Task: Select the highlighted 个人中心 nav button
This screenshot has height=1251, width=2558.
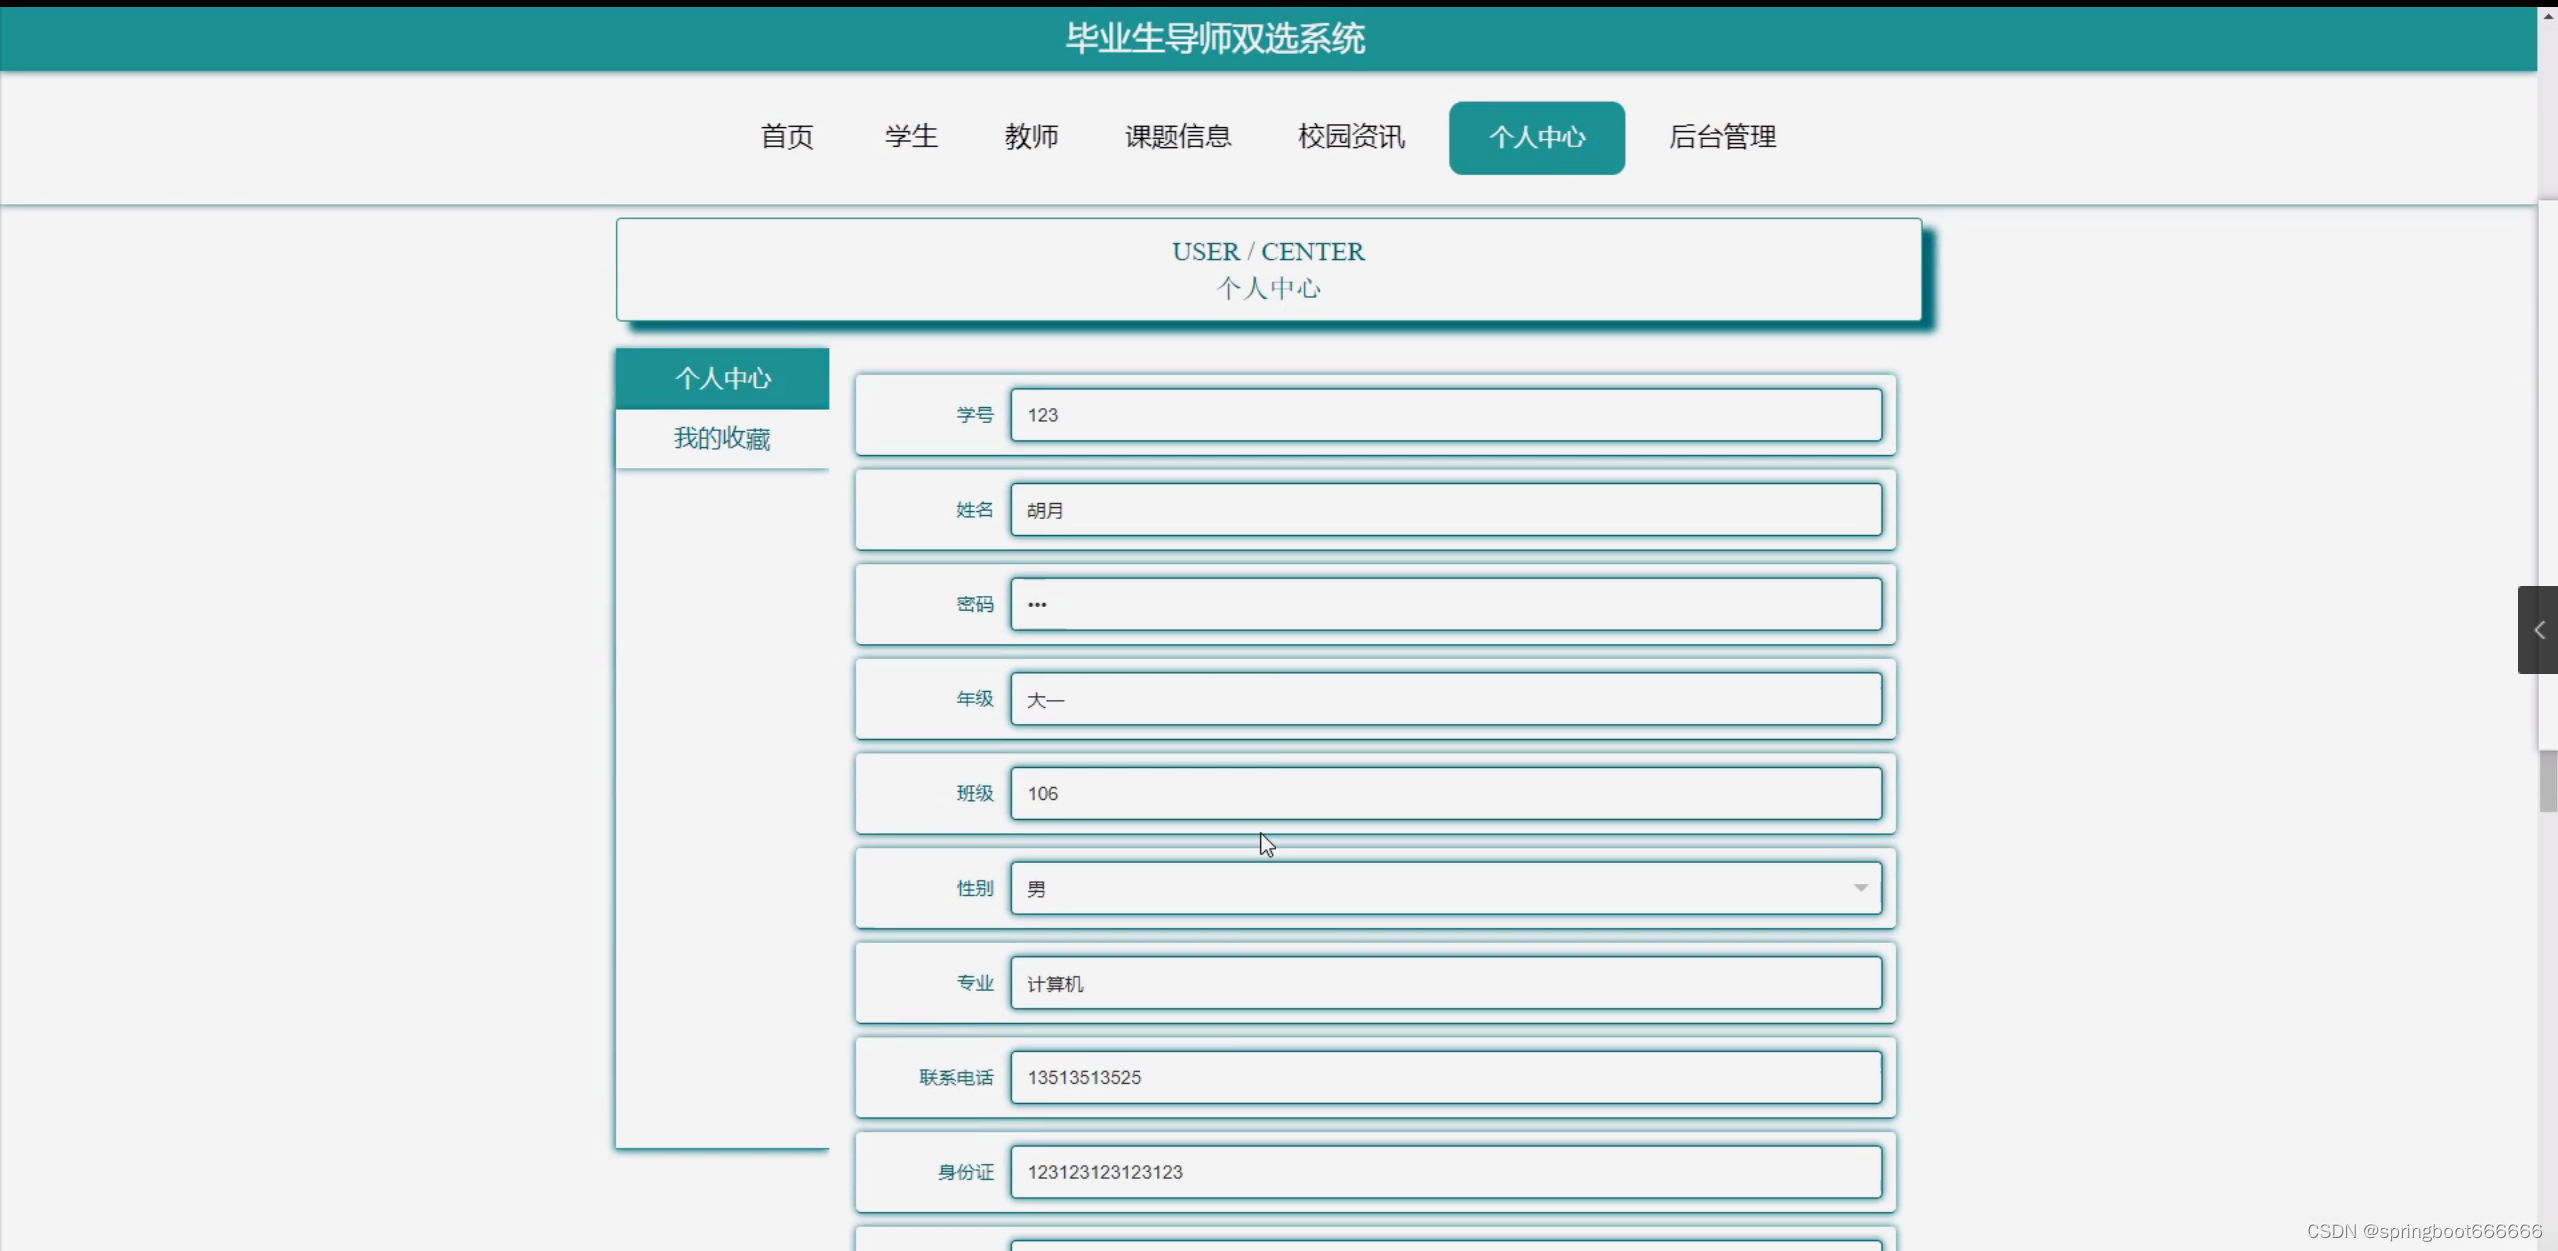Action: [x=1536, y=138]
